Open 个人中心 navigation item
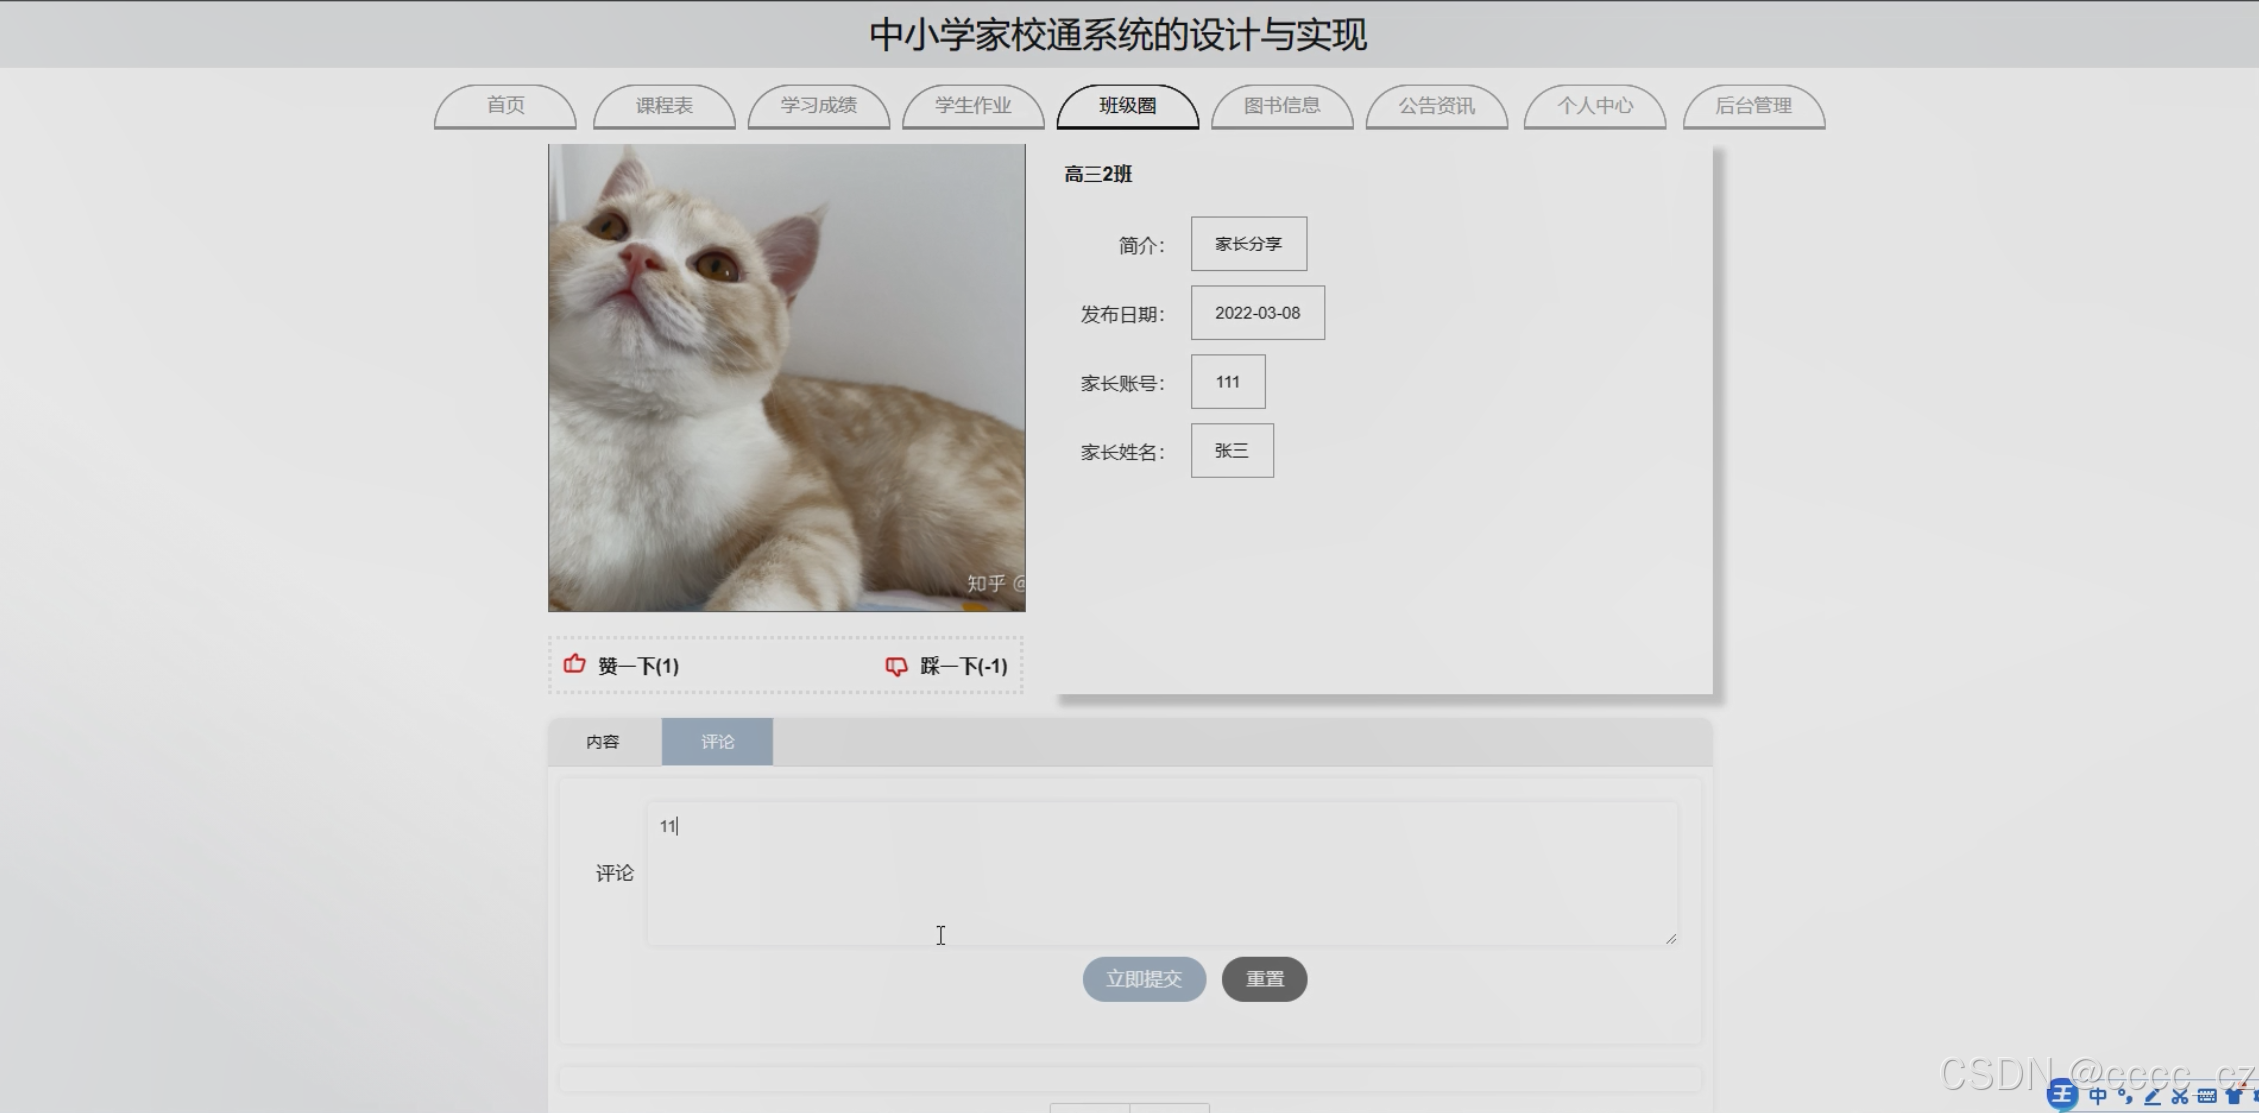 (x=1594, y=106)
